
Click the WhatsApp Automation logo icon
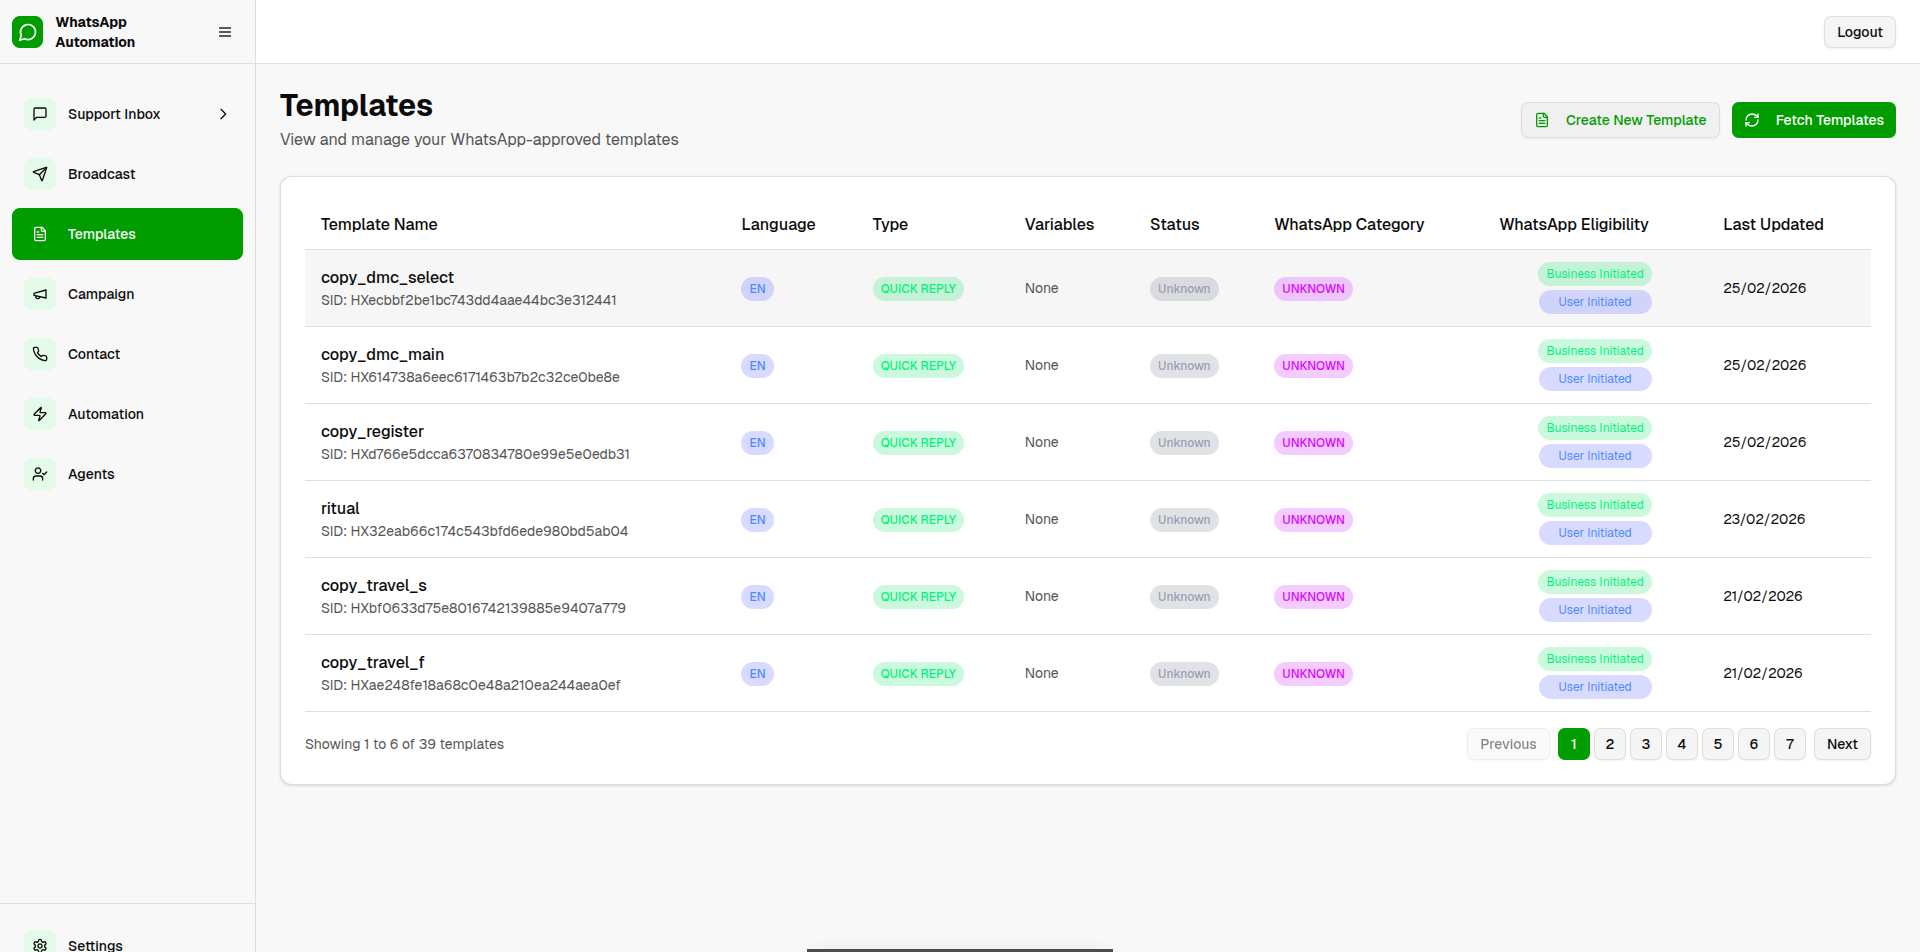25,31
